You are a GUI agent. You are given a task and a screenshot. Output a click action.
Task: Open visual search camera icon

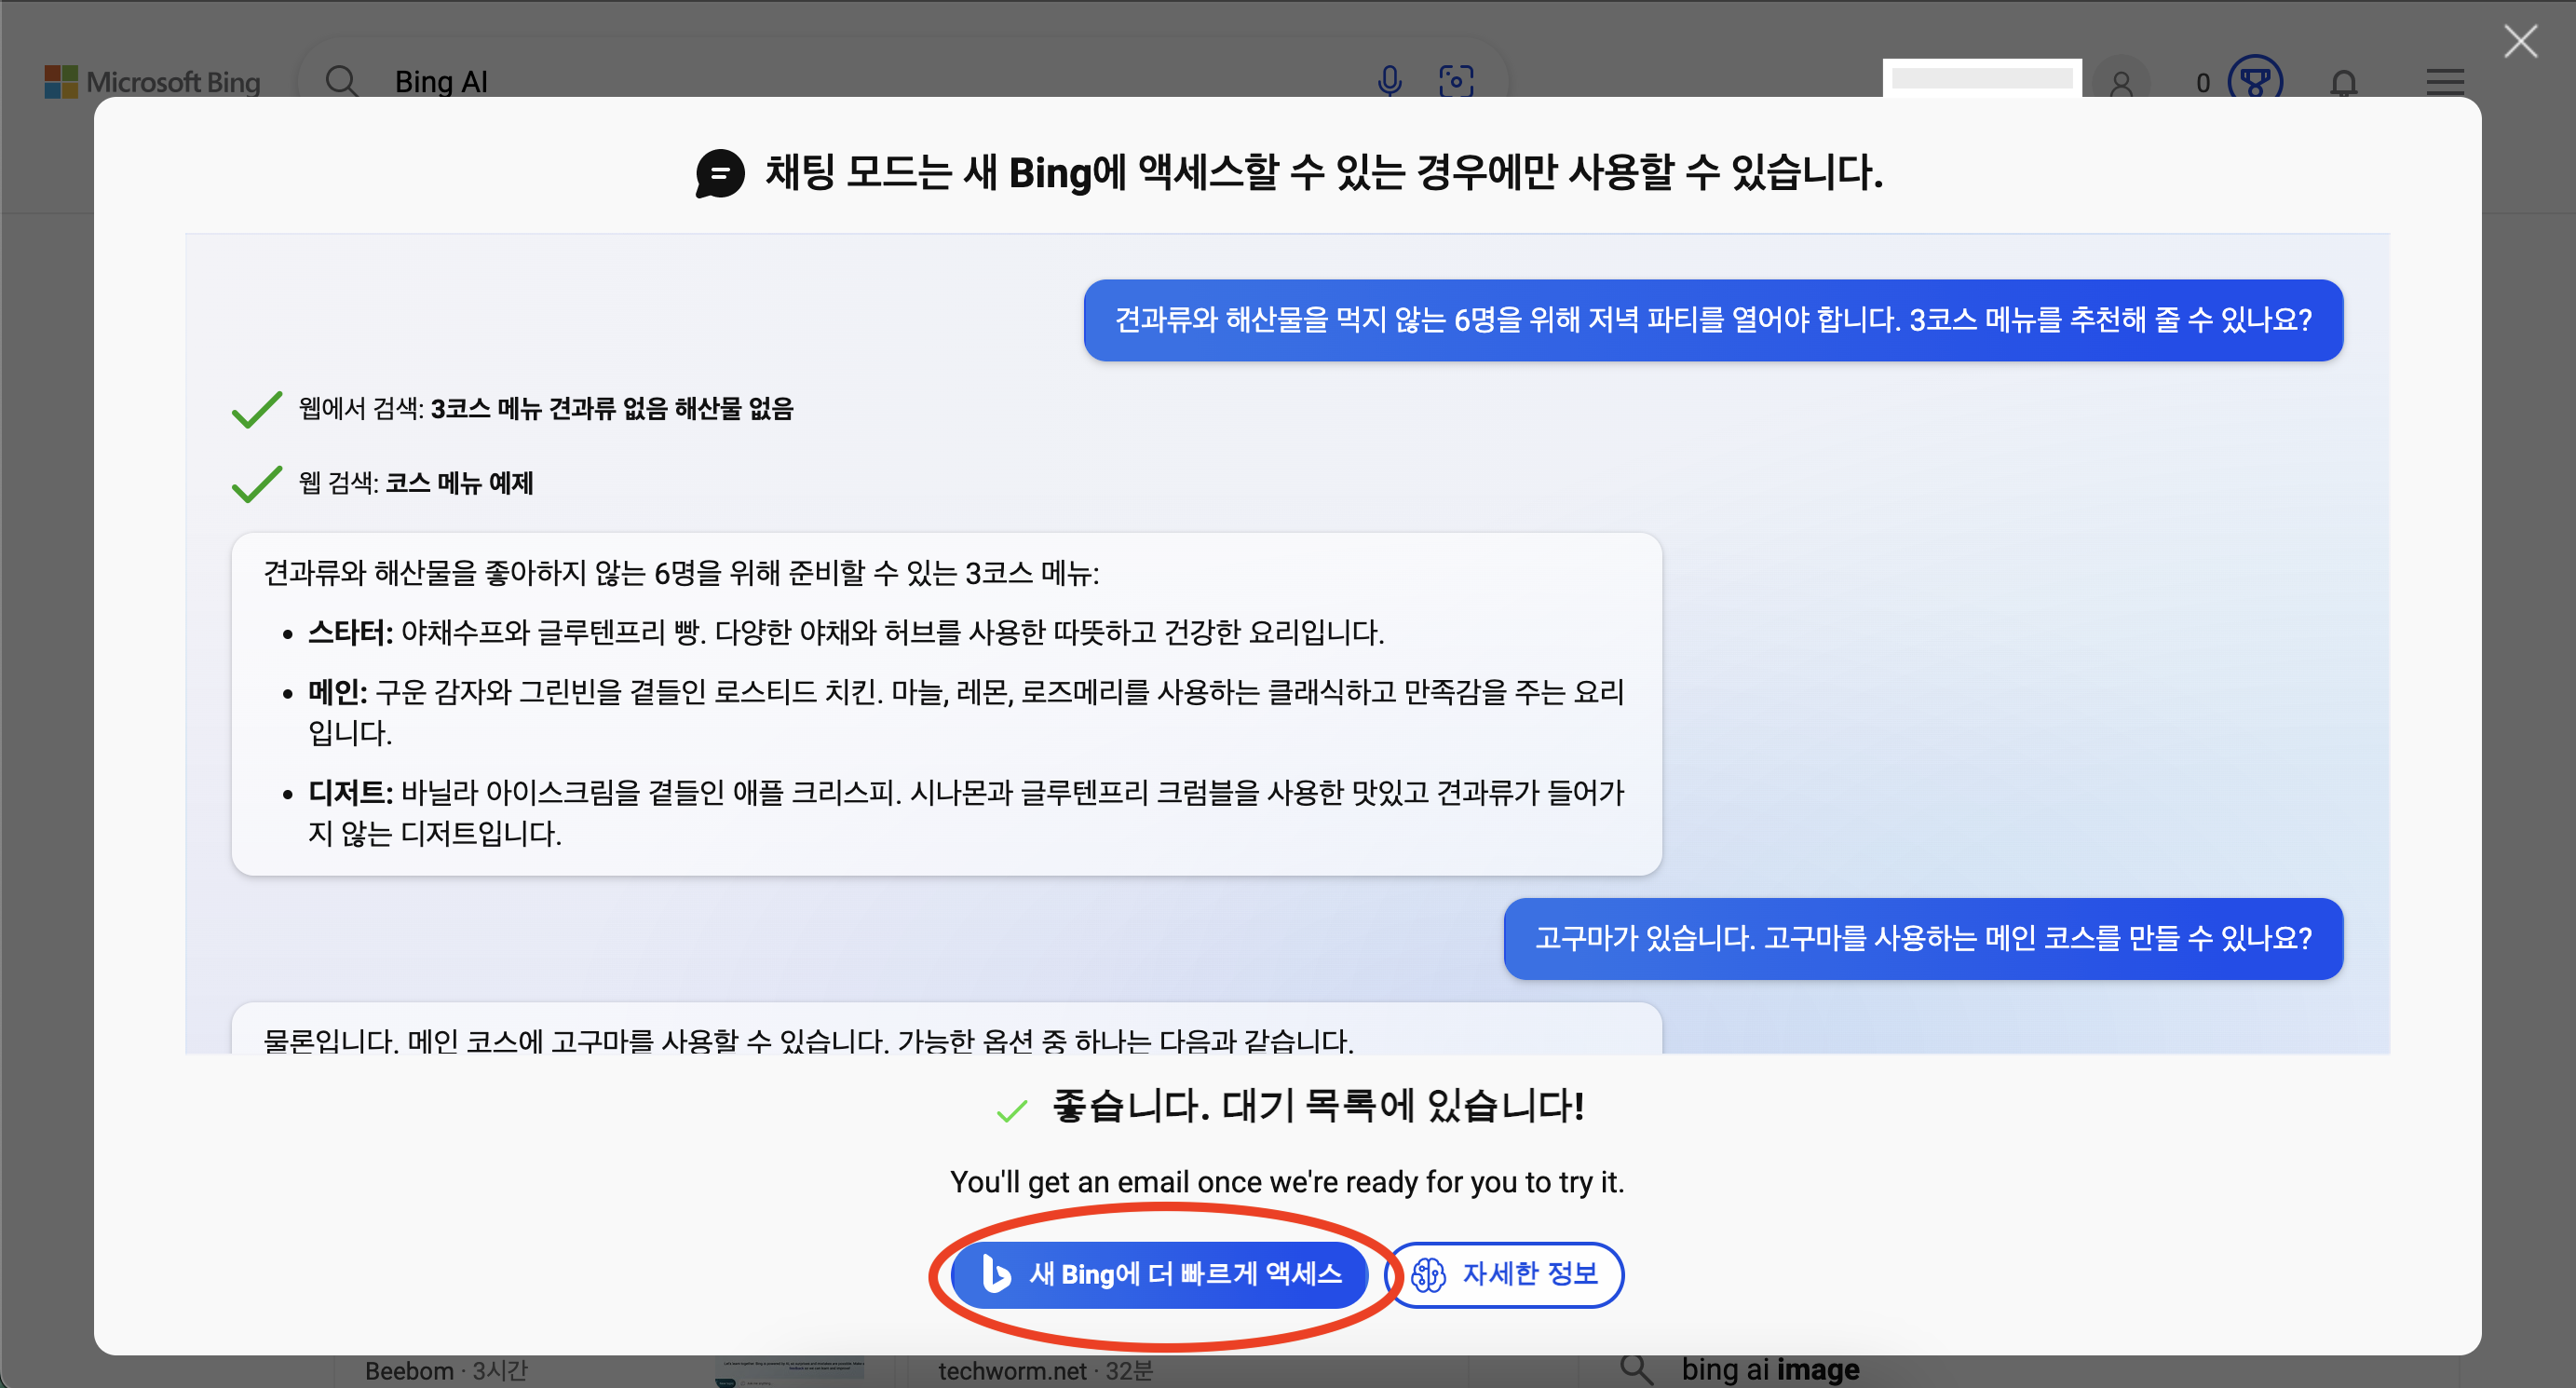(x=1456, y=80)
